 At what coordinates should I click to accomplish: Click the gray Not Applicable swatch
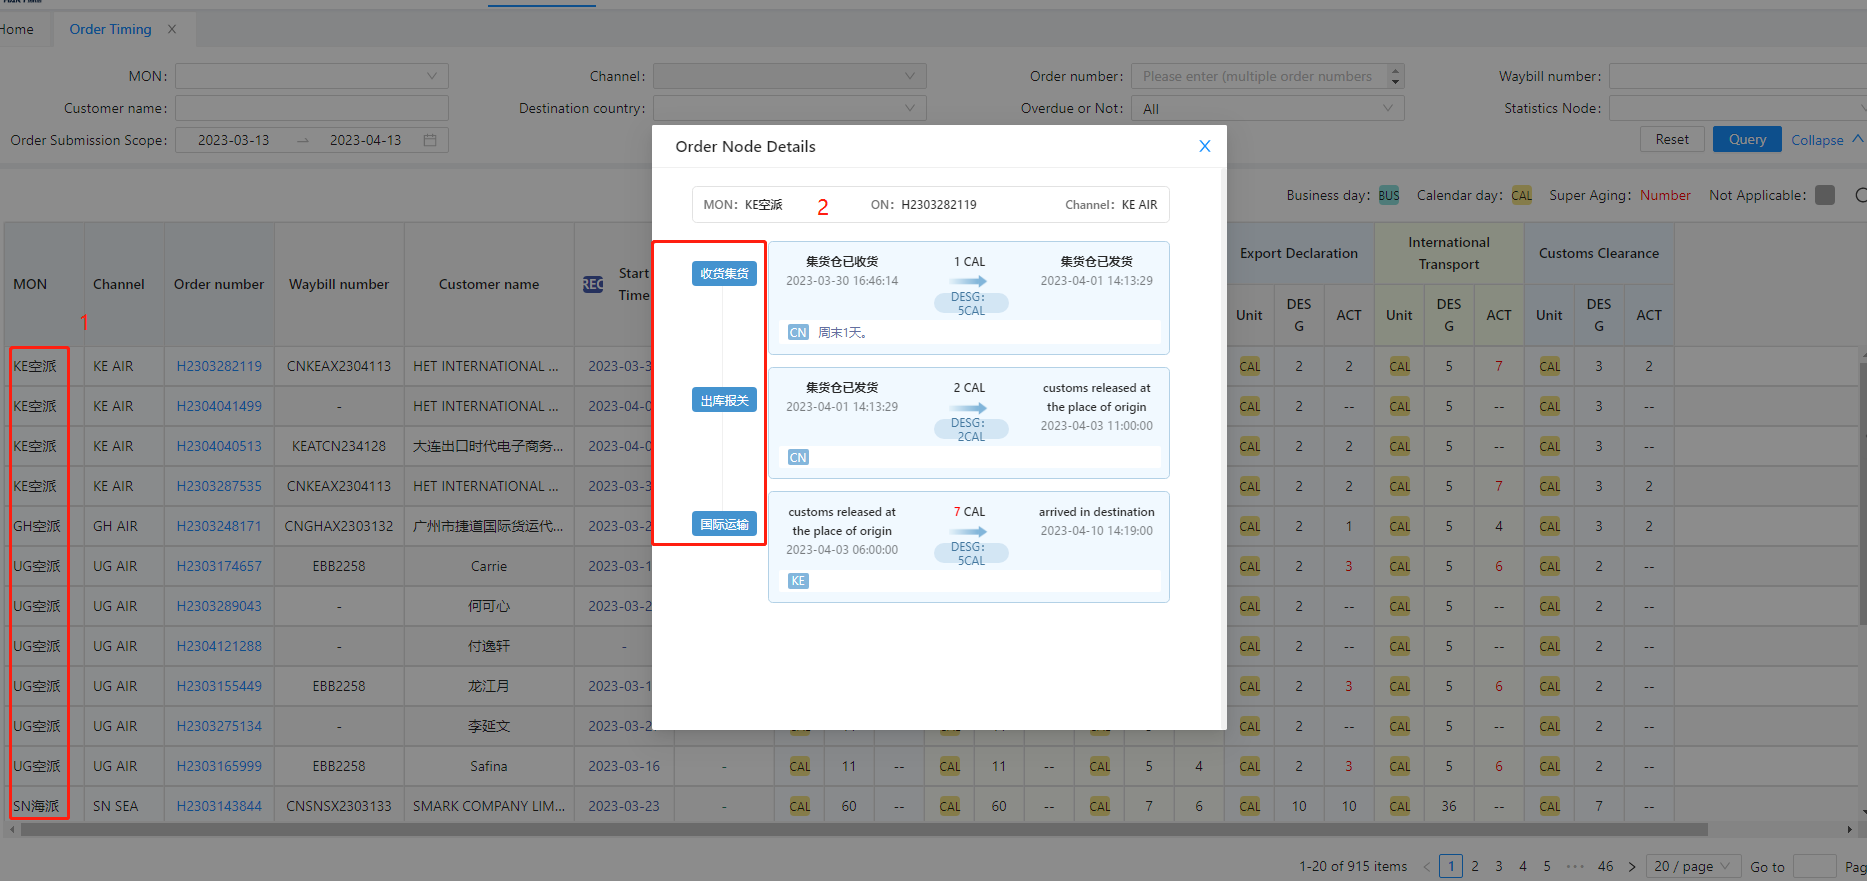point(1825,196)
